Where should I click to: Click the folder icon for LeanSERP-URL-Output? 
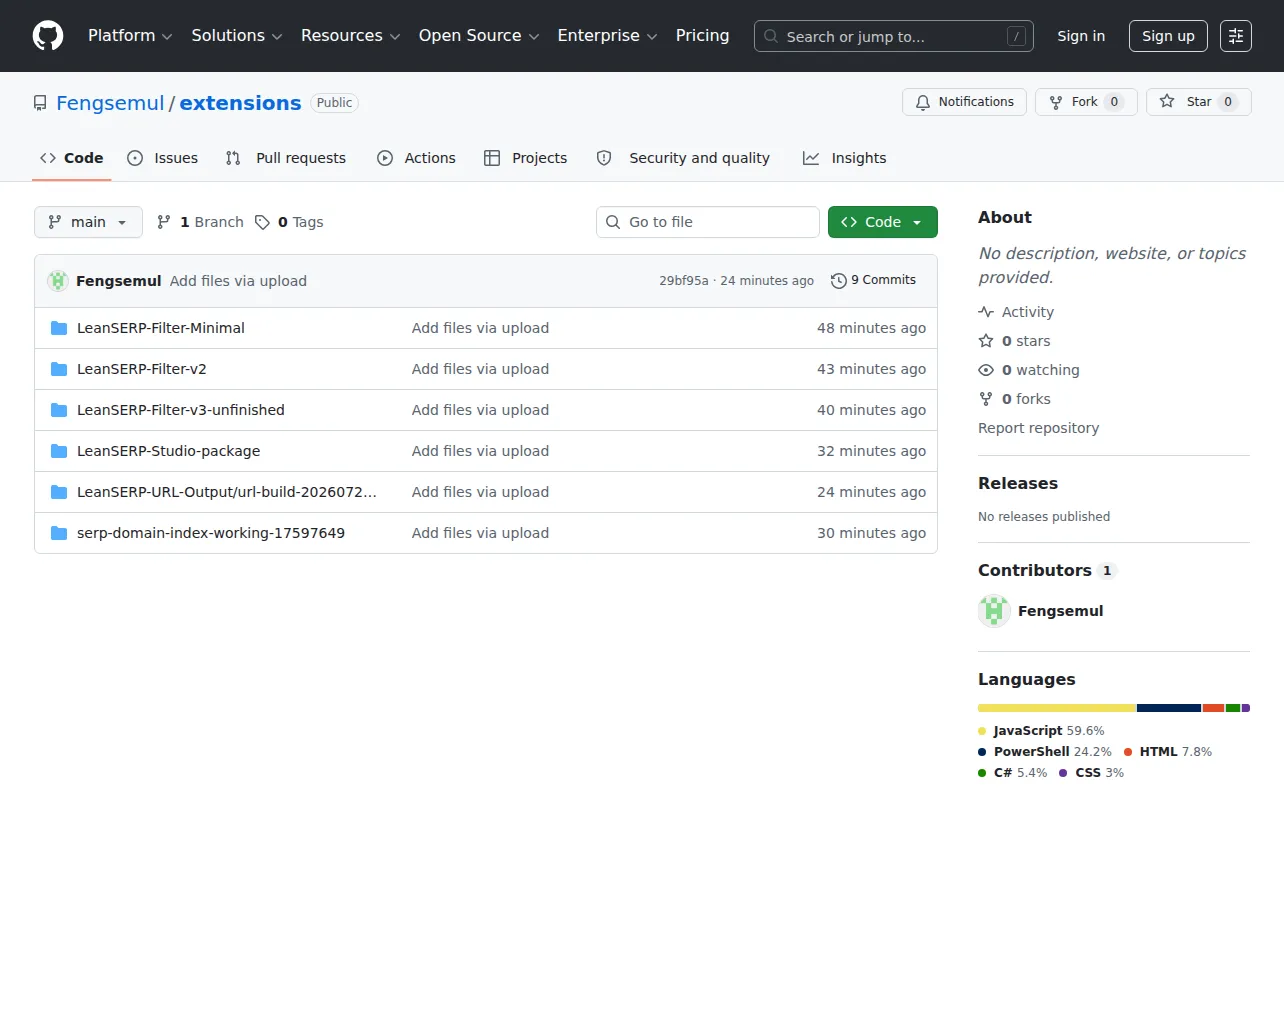(x=59, y=492)
